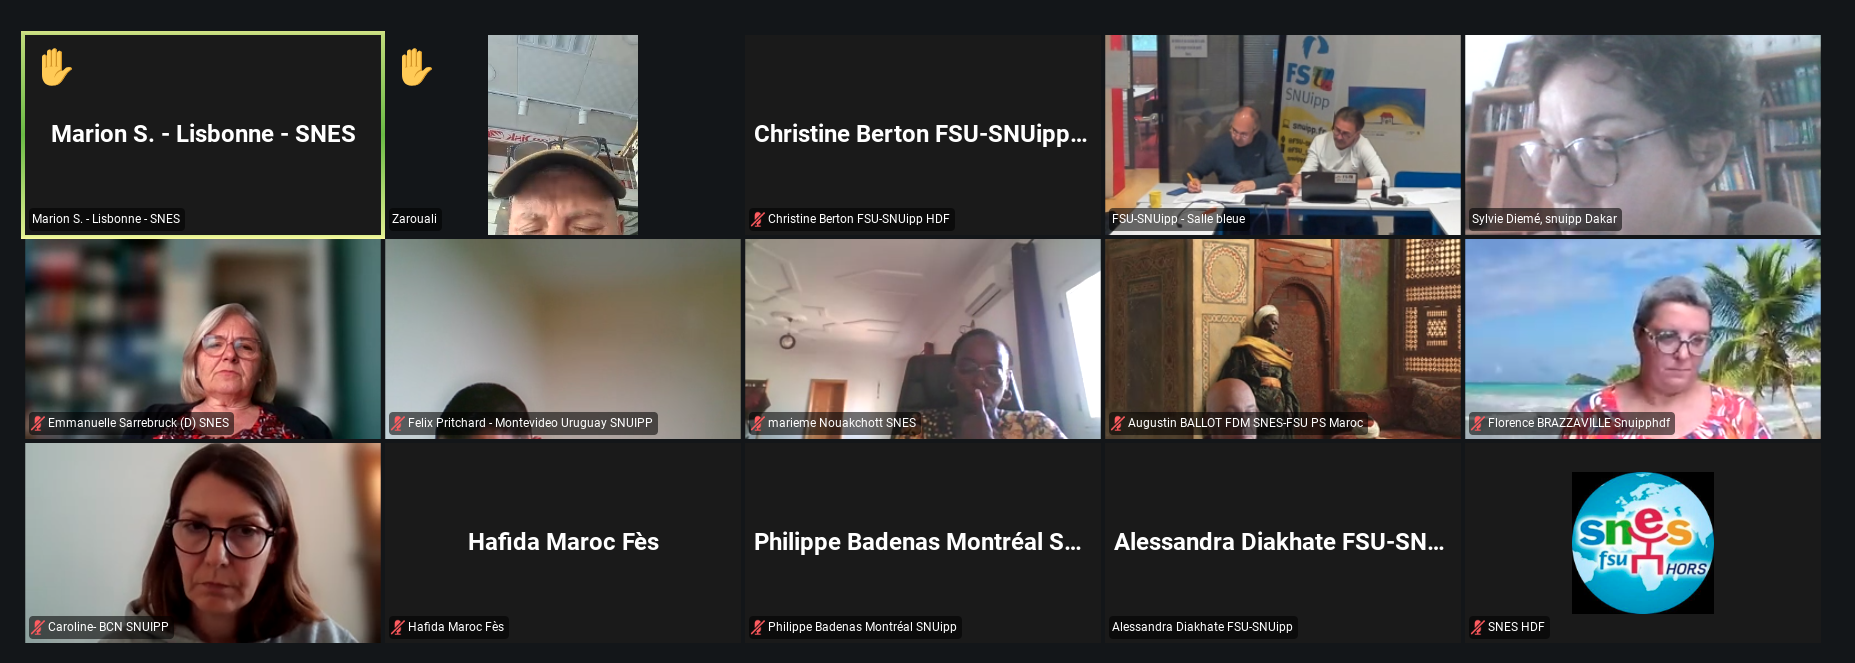Click Florence BRAZZAVILLE's muted mic icon

1478,423
